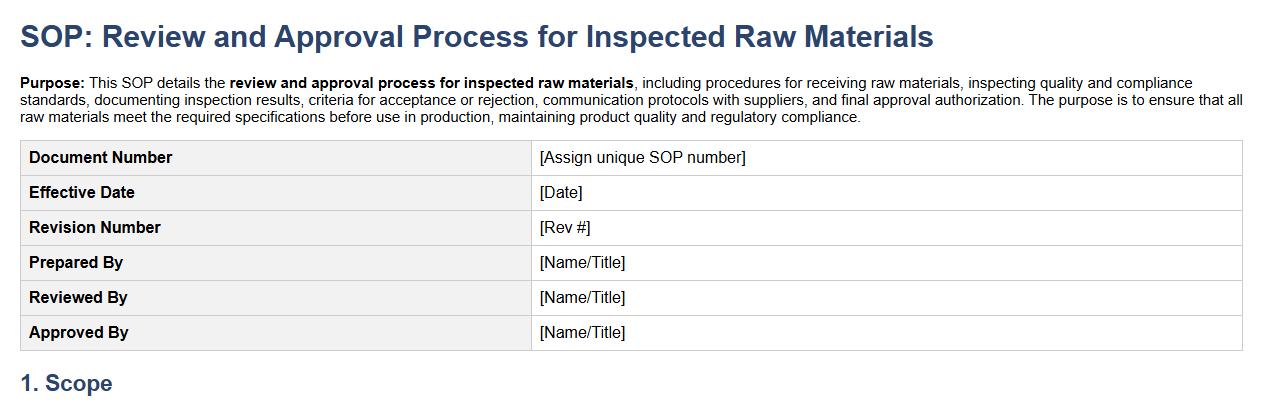The height and width of the screenshot is (400, 1263).
Task: Select the "[Name/Title]" value beside Reviewed By
Action: coord(582,298)
